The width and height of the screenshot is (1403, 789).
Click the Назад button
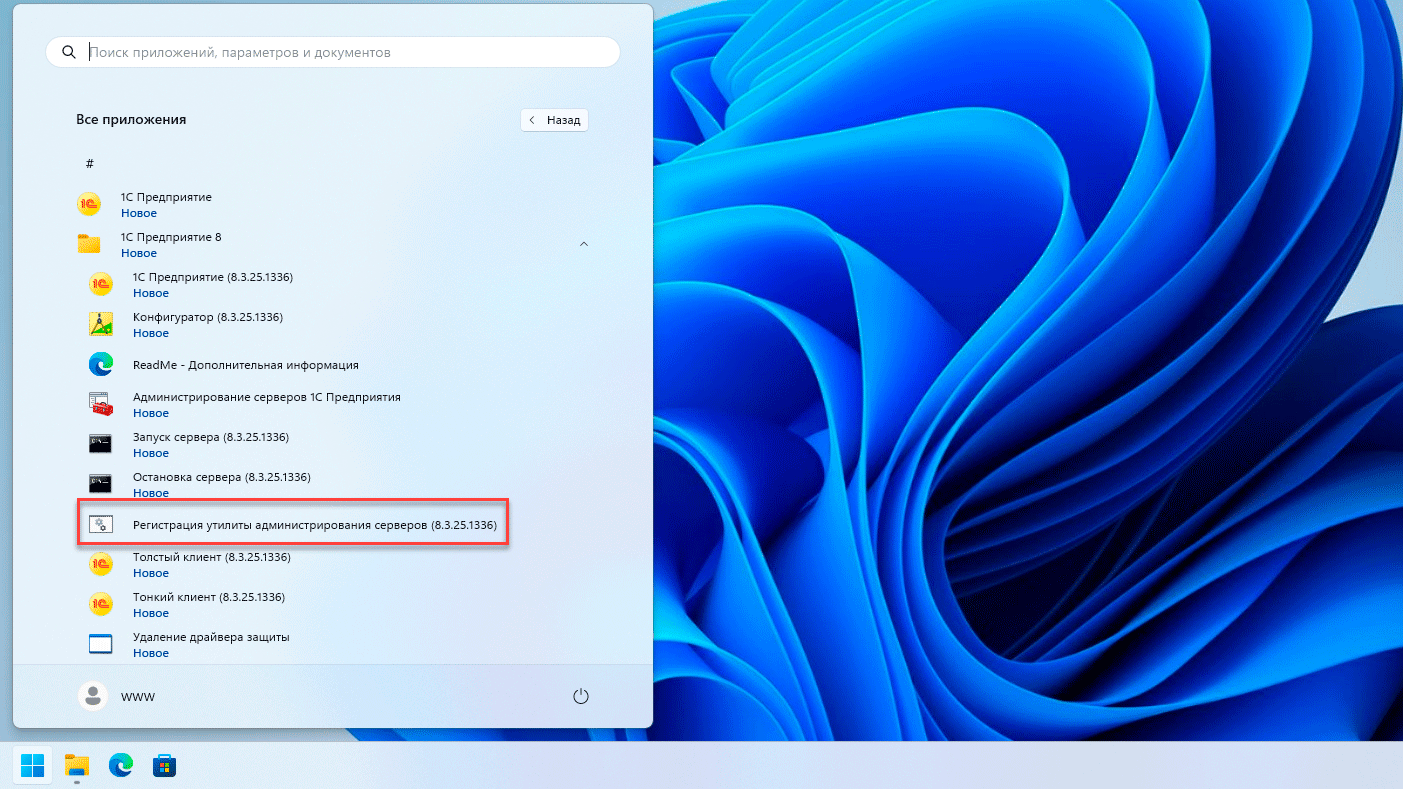555,120
